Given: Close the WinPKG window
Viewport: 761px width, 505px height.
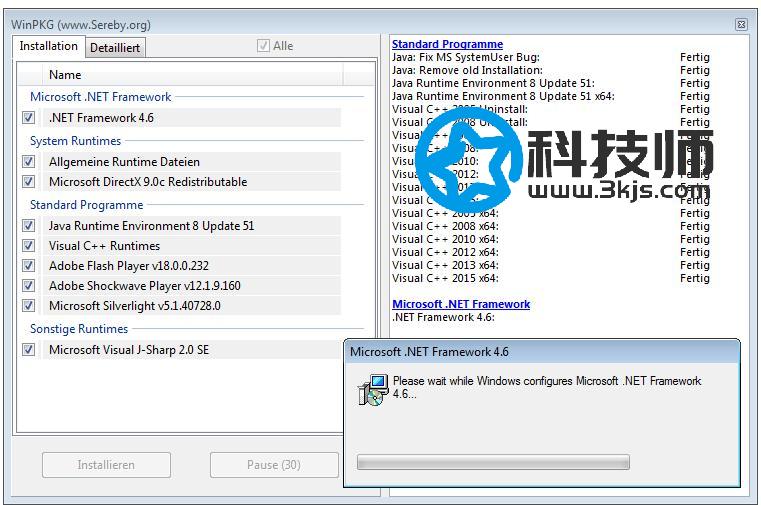Looking at the screenshot, I should 741,24.
